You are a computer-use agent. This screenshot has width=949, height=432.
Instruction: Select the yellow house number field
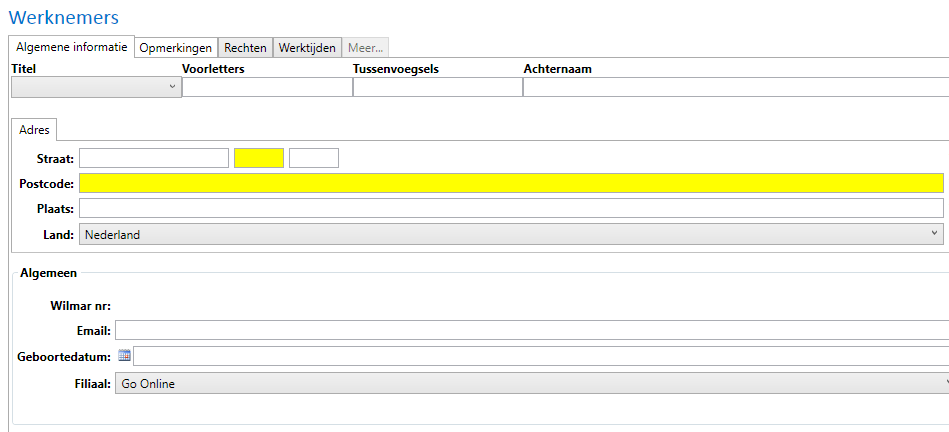coord(259,158)
